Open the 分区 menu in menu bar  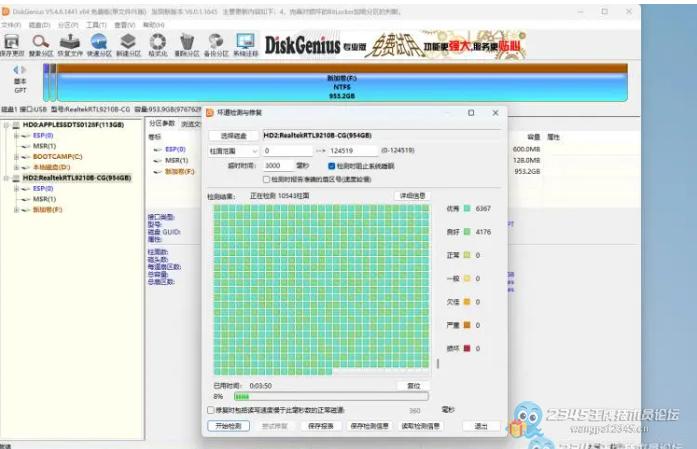click(66, 24)
